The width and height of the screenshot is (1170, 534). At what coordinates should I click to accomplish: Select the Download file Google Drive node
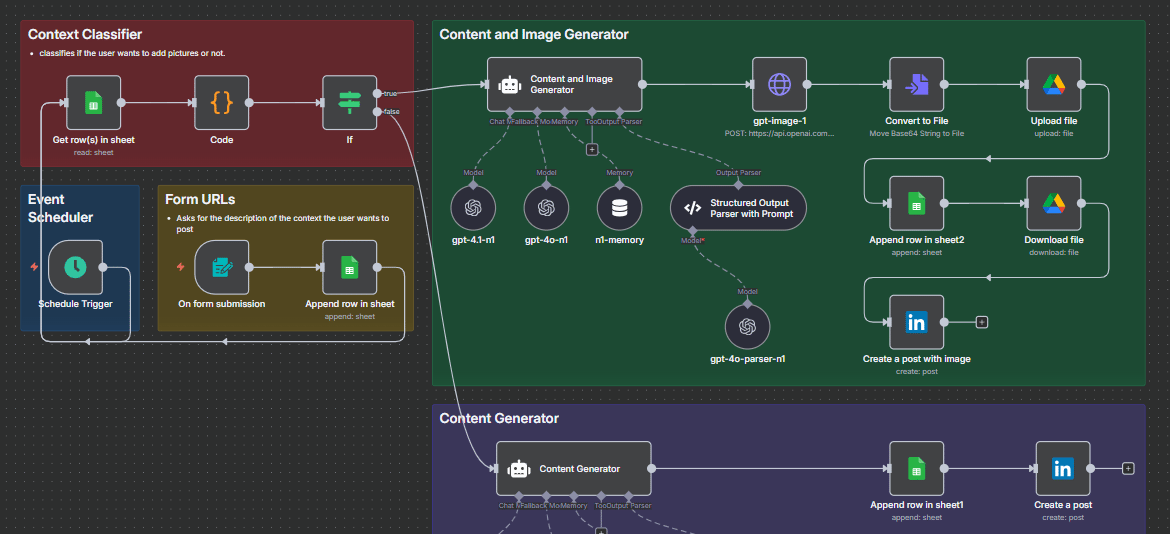pyautogui.click(x=1054, y=203)
